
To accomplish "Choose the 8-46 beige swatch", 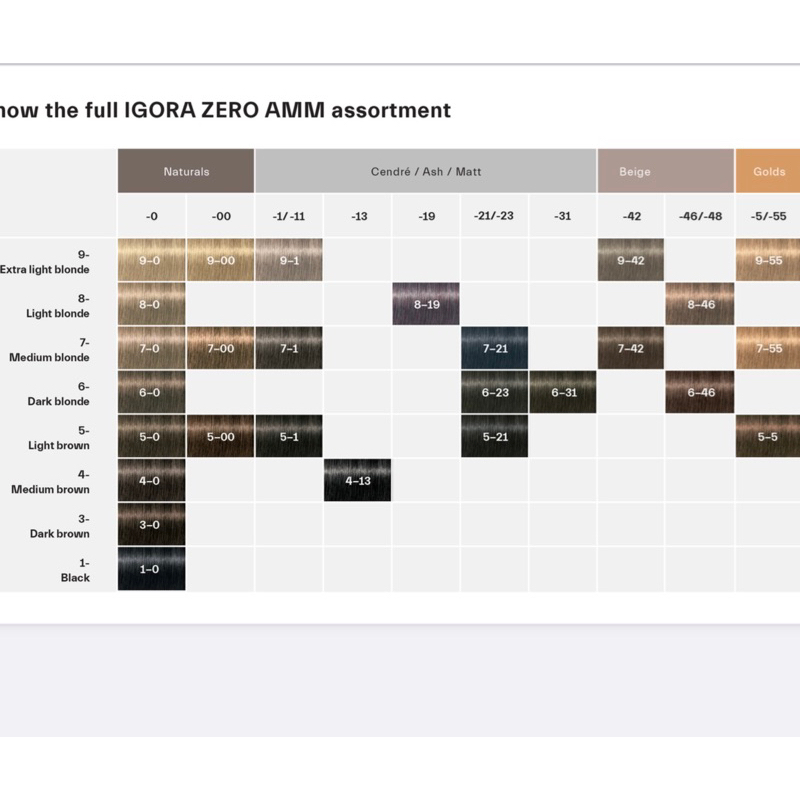I will click(x=700, y=304).
